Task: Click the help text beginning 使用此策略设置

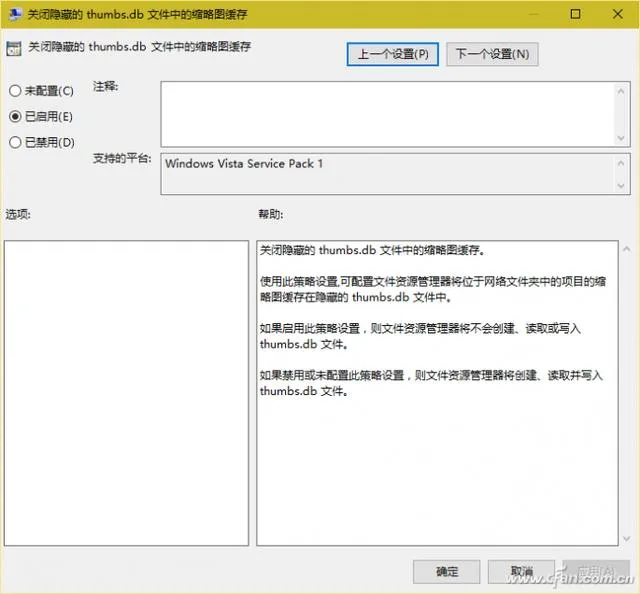Action: click(433, 289)
